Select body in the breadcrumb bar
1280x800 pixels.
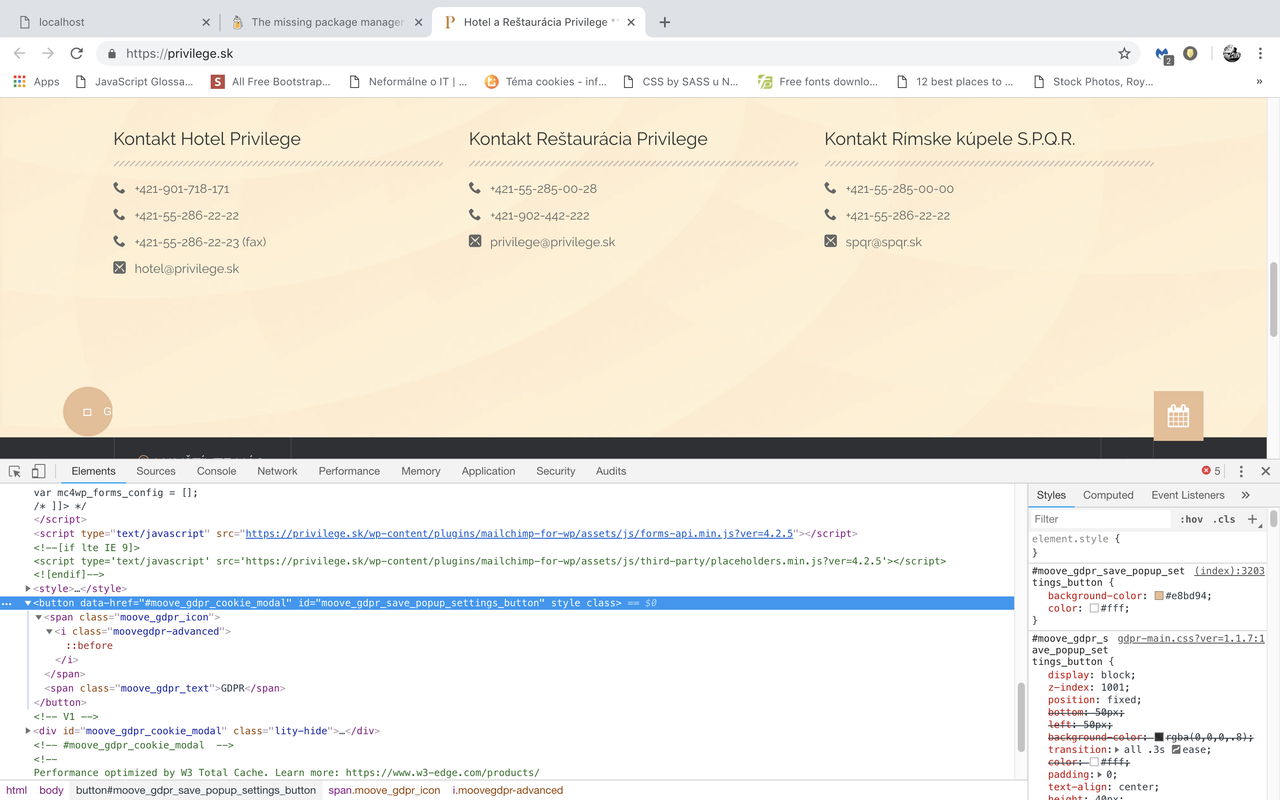point(51,790)
